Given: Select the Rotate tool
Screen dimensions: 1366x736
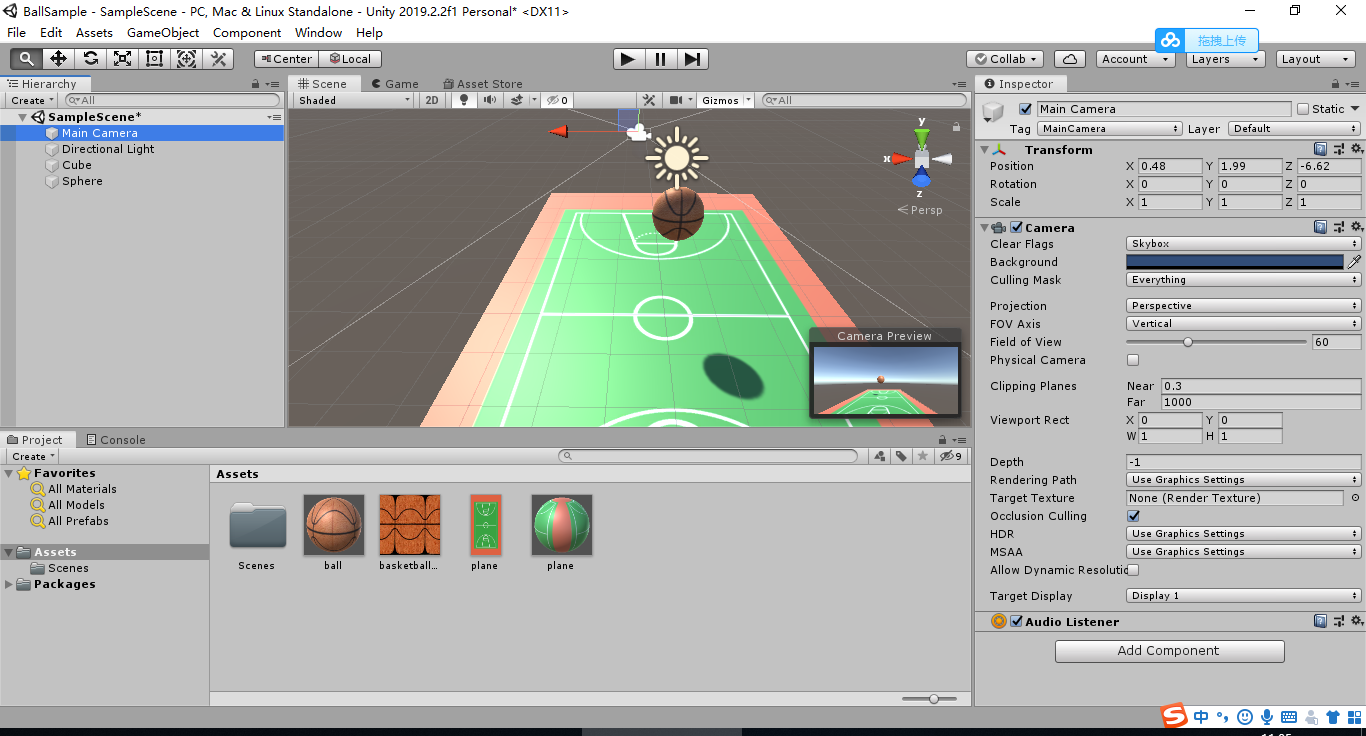Looking at the screenshot, I should (90, 58).
